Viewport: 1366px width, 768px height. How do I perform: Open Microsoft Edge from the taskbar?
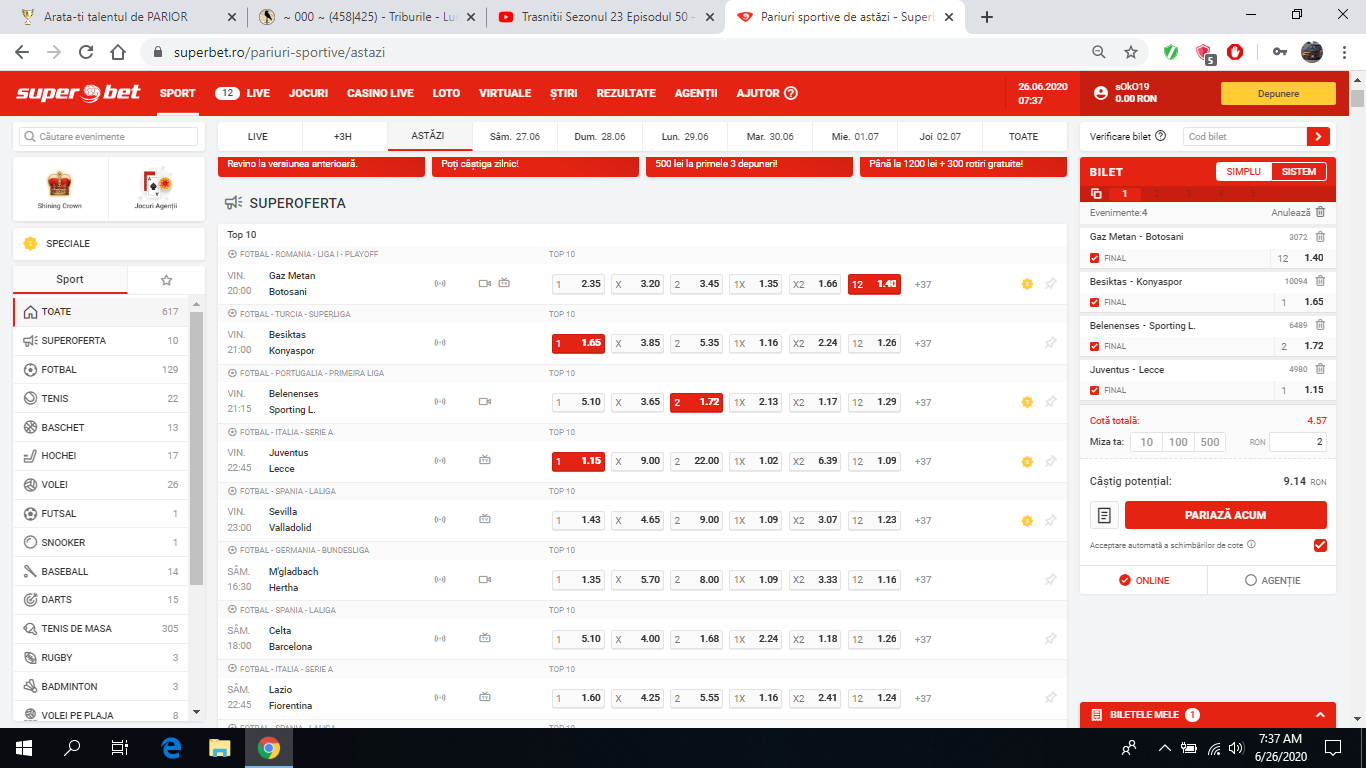pos(171,748)
